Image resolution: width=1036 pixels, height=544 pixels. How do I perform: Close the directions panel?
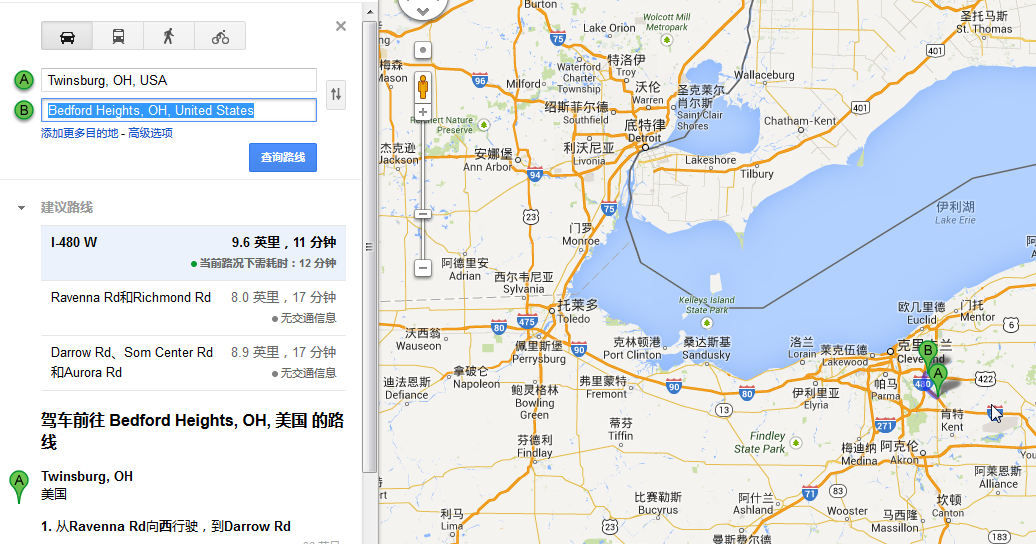point(341,26)
